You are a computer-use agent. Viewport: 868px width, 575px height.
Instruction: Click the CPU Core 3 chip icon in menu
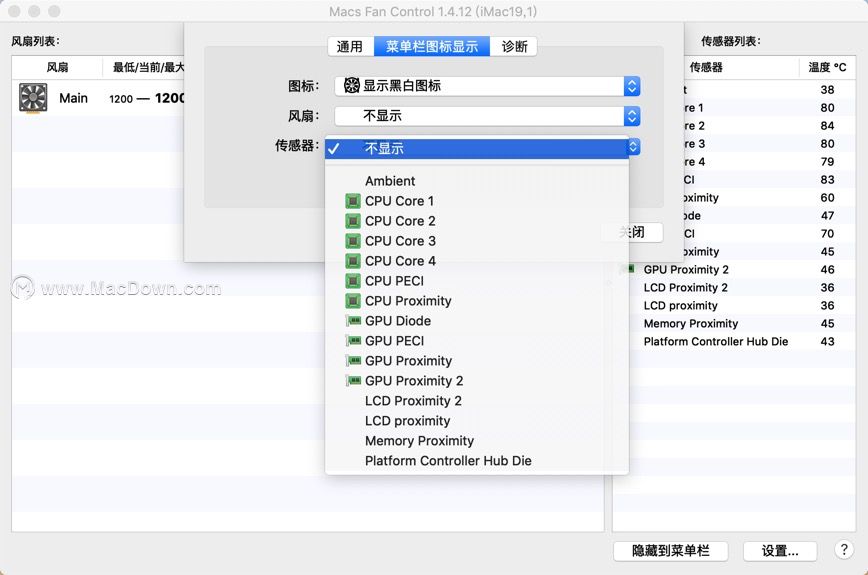pos(353,241)
